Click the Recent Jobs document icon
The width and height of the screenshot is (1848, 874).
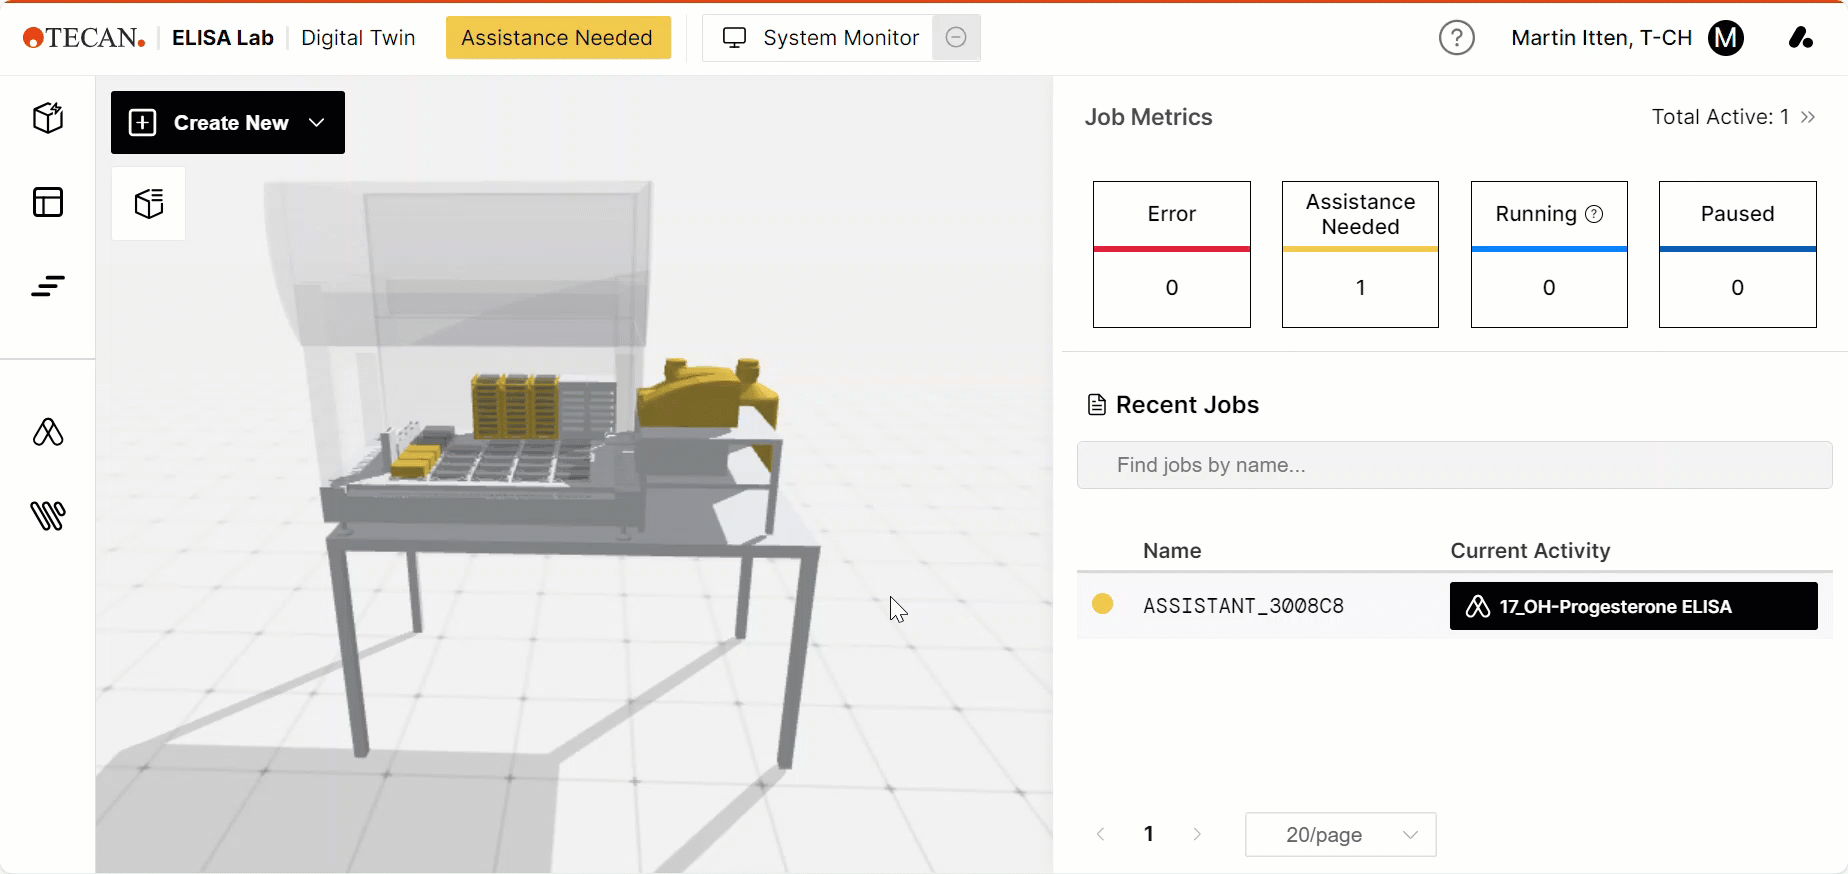1097,405
